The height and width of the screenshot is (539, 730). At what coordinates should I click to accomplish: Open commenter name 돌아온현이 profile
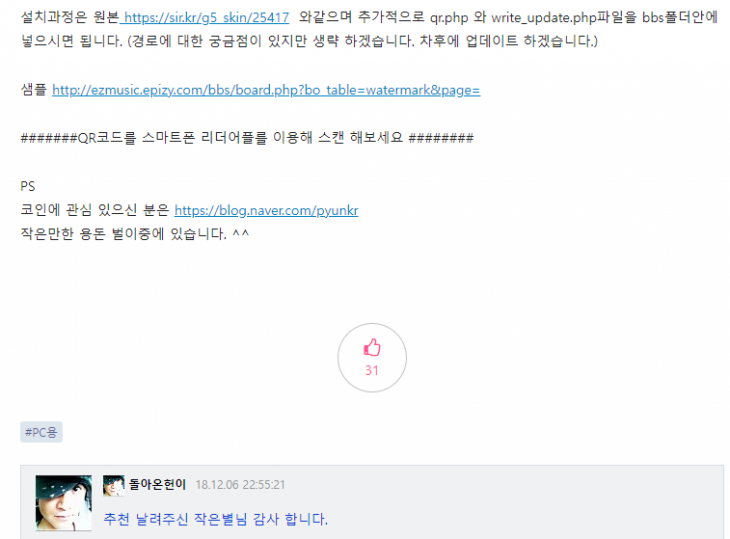coord(157,485)
